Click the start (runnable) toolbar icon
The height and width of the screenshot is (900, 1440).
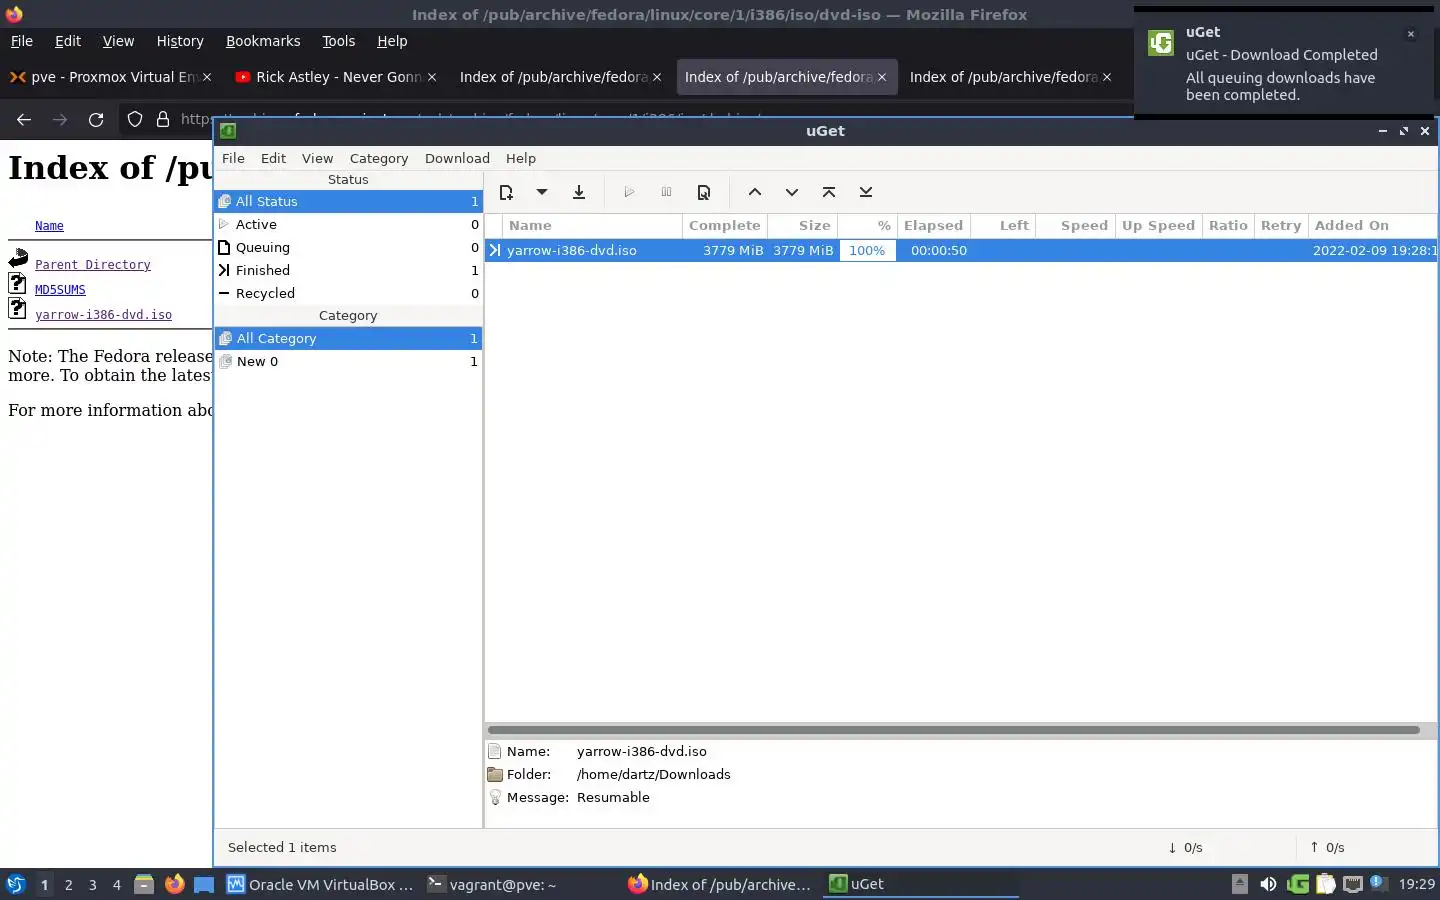629,192
